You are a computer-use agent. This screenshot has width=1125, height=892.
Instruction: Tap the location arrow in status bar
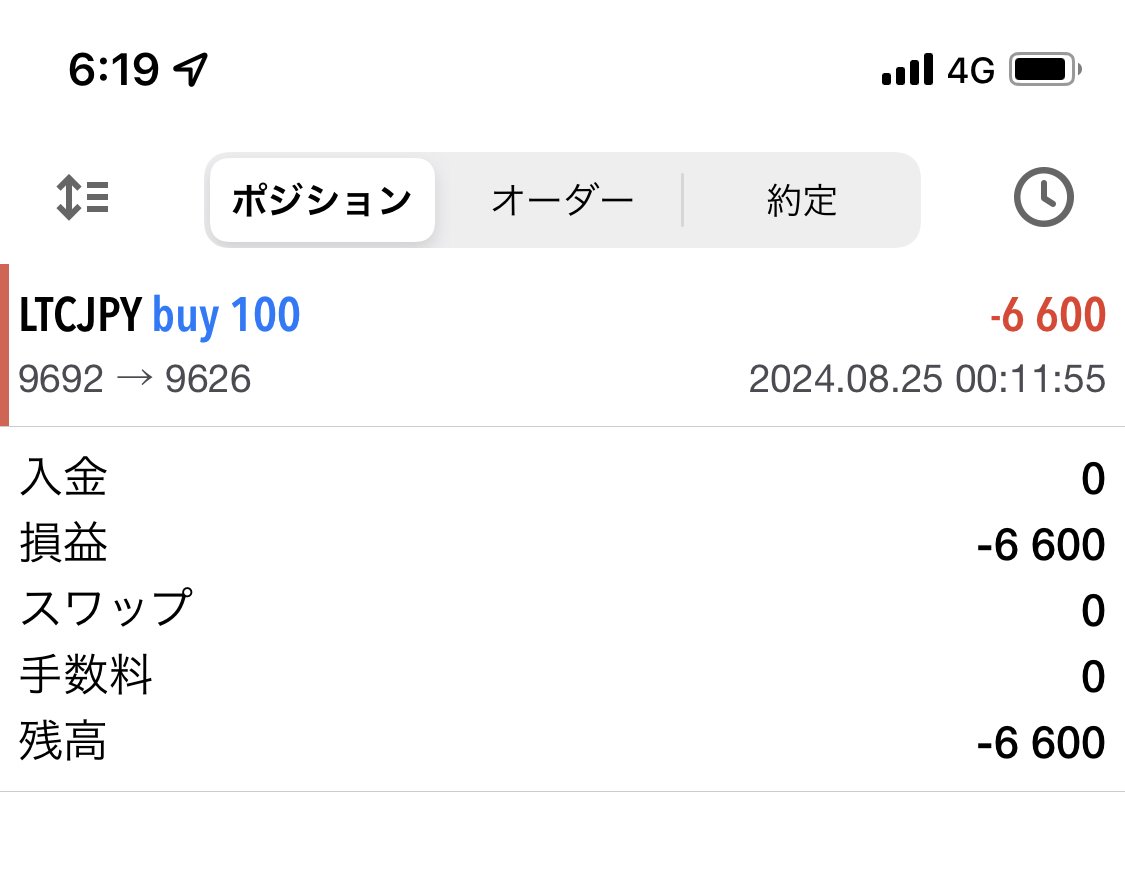tap(191, 70)
